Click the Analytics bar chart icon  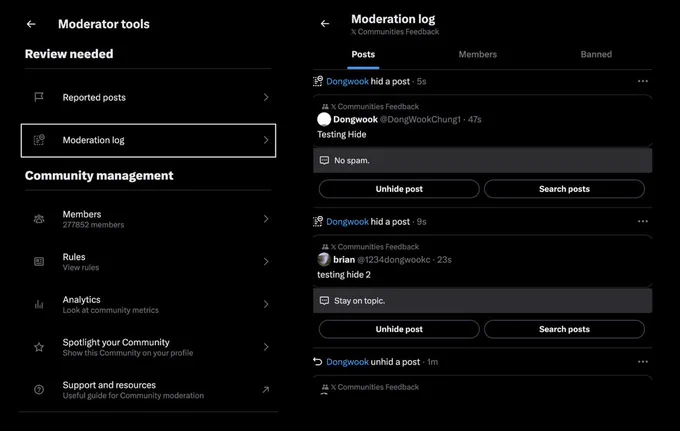(39, 304)
